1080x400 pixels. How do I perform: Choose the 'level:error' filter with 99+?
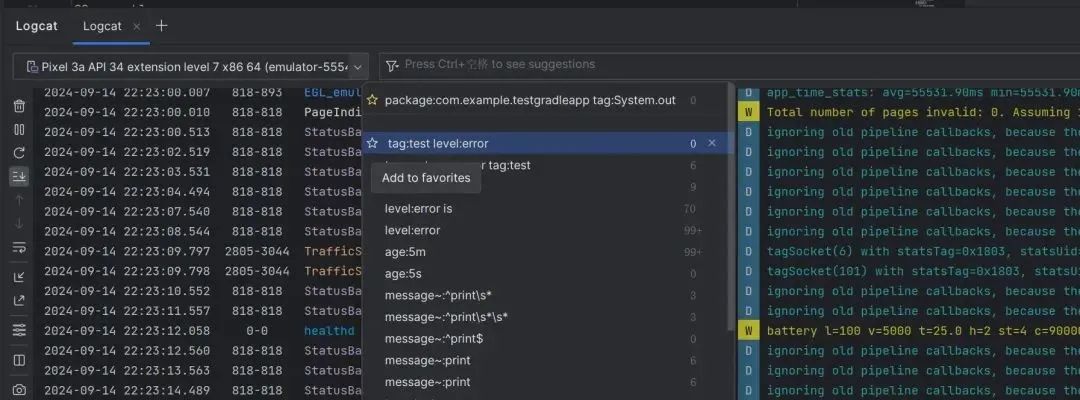(412, 230)
